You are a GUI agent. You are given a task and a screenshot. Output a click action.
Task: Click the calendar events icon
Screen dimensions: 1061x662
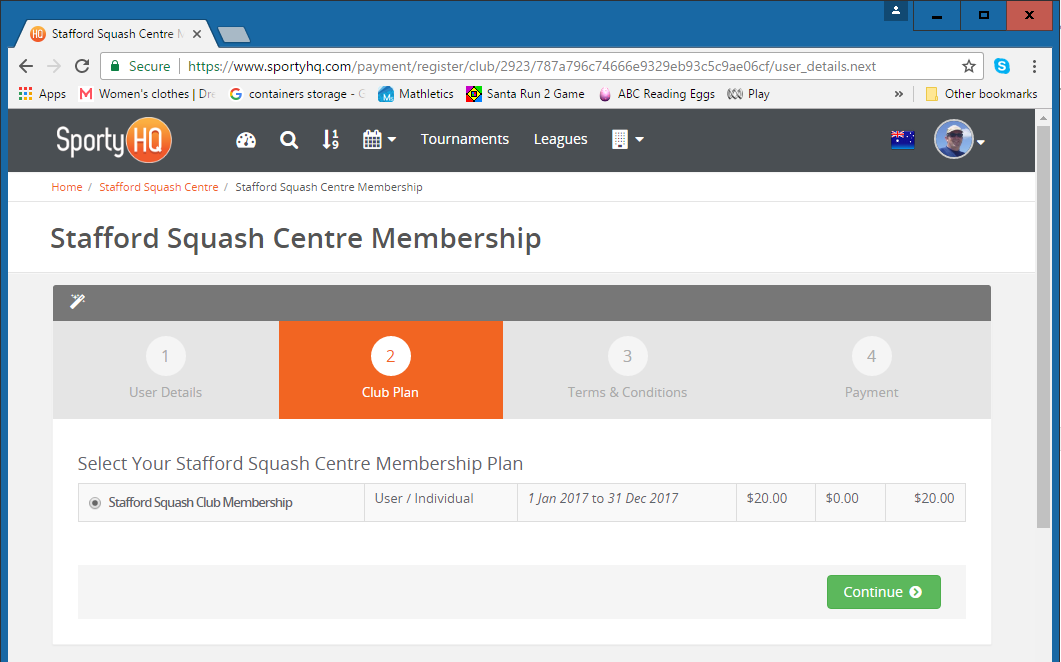373,139
